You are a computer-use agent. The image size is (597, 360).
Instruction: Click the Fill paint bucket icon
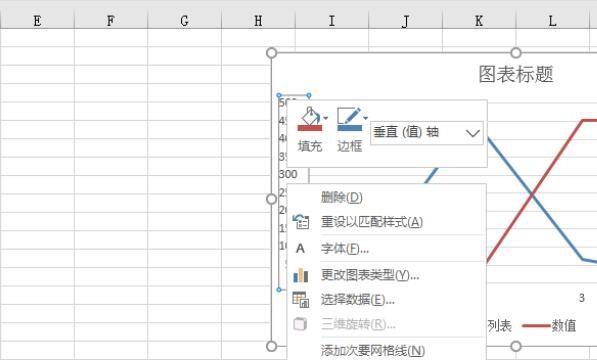(x=310, y=116)
